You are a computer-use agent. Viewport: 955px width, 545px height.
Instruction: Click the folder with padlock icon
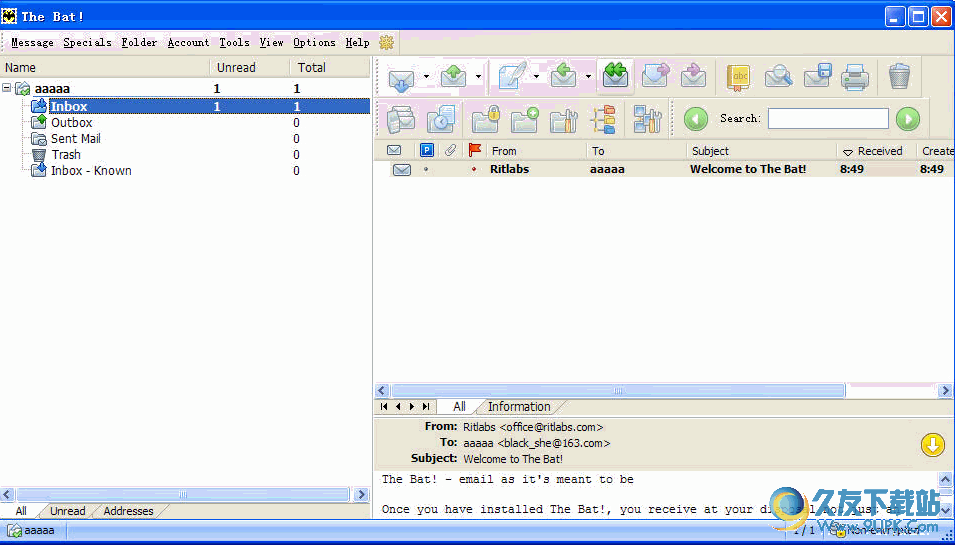point(485,119)
